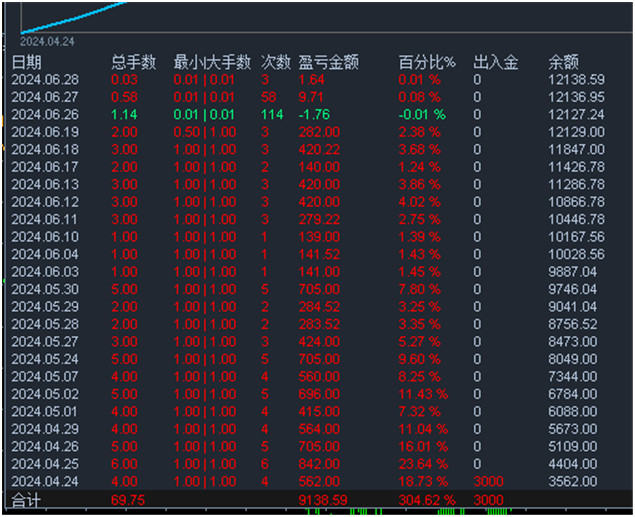Click the 次数 column header
635x517 pixels.
pos(276,62)
